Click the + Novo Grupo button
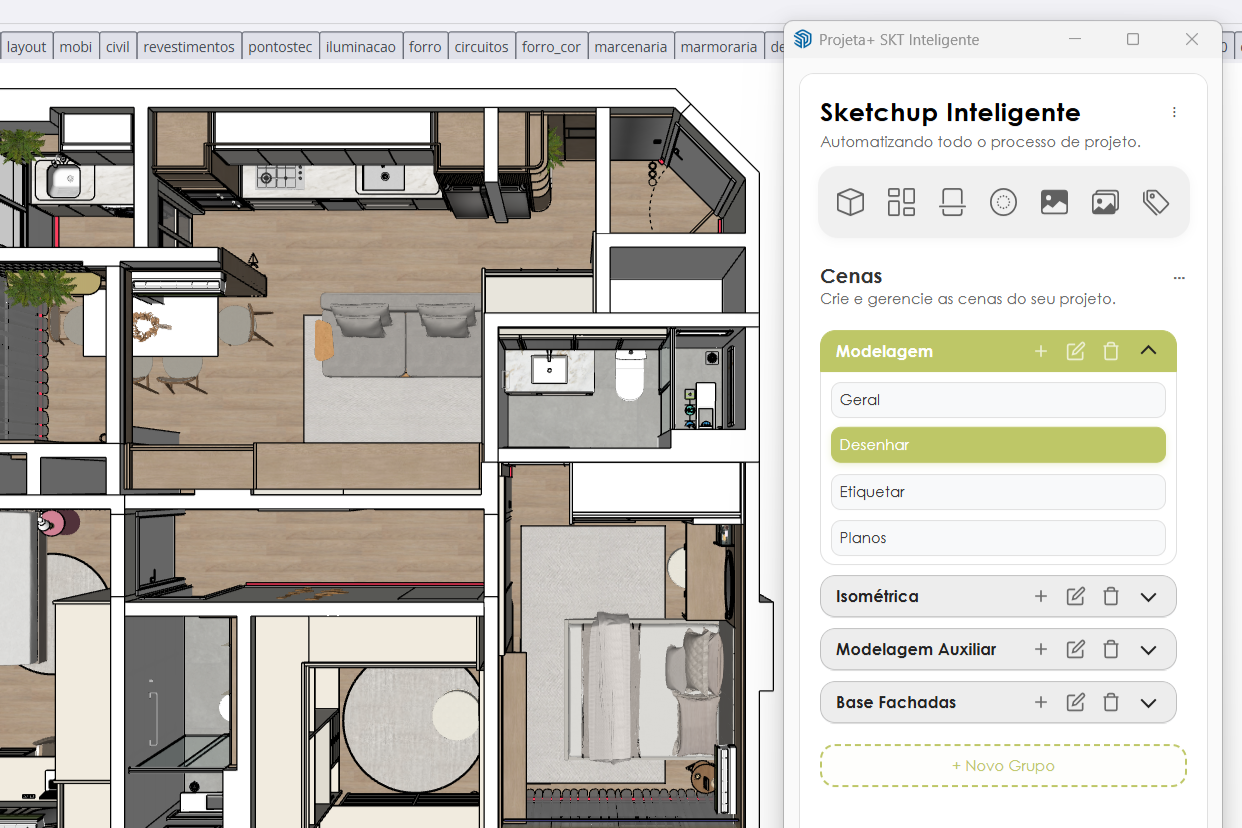Viewport: 1242px width, 828px height. point(1003,765)
